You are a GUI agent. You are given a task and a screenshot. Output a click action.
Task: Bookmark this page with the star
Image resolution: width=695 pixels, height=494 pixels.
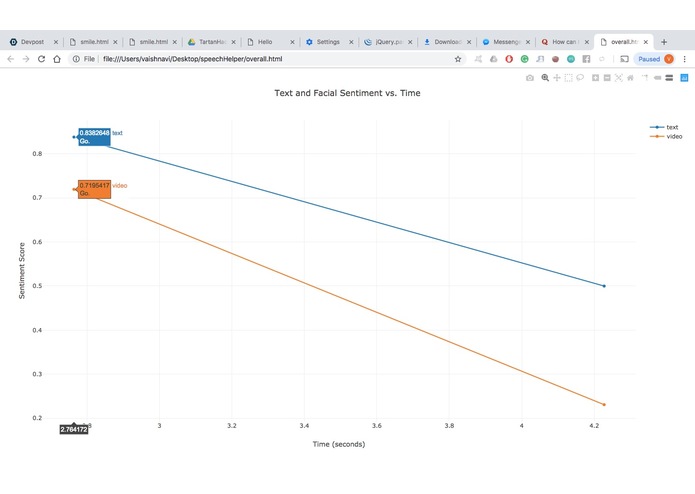[x=458, y=59]
